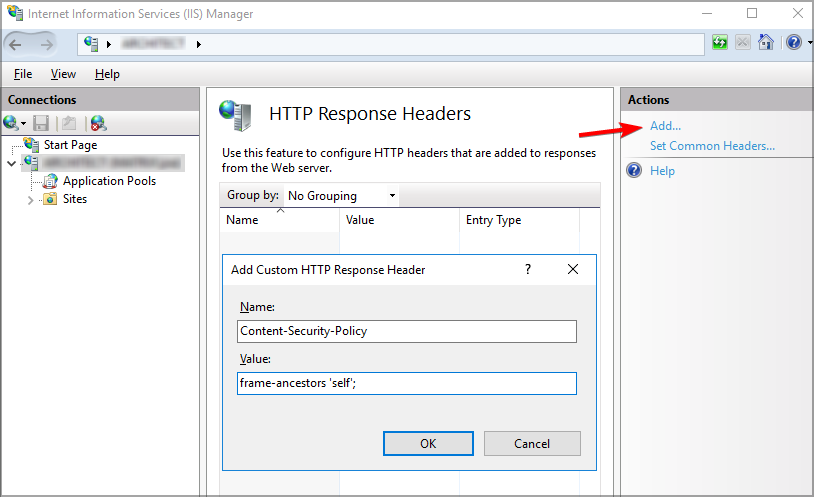Click the Forward navigation arrow

click(47, 45)
